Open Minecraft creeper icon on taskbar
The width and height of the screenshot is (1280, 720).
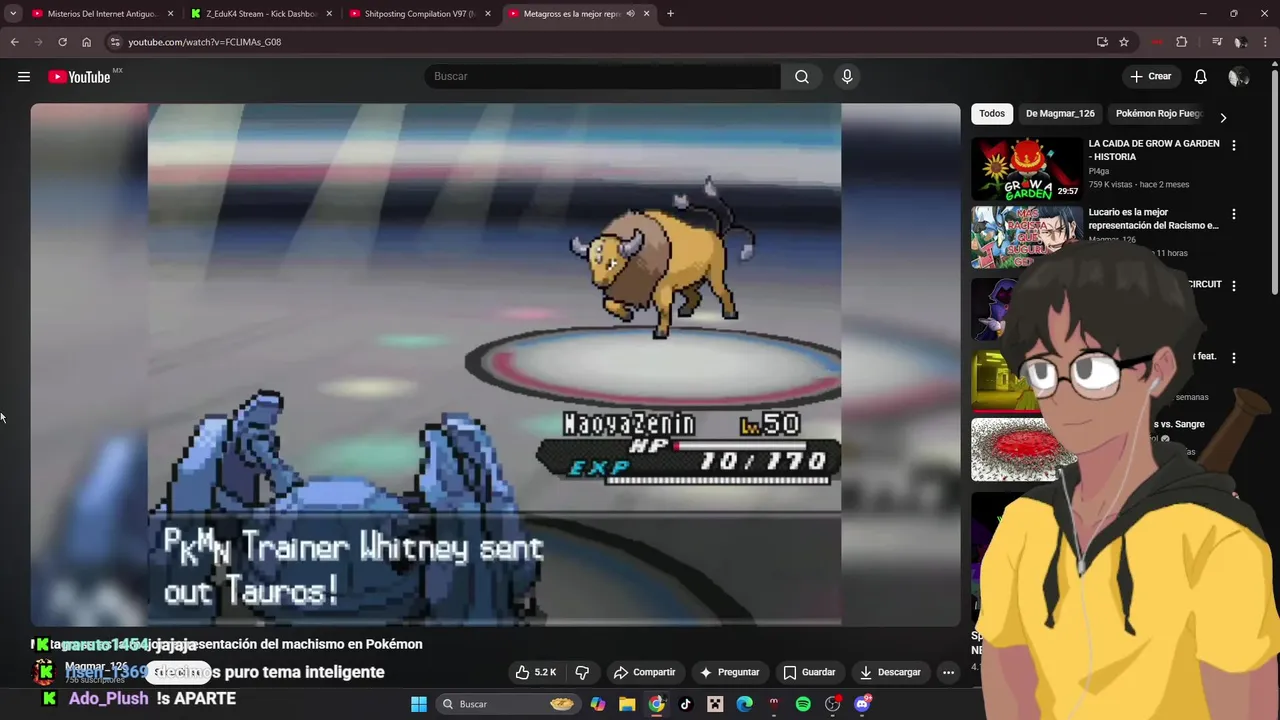[x=715, y=704]
